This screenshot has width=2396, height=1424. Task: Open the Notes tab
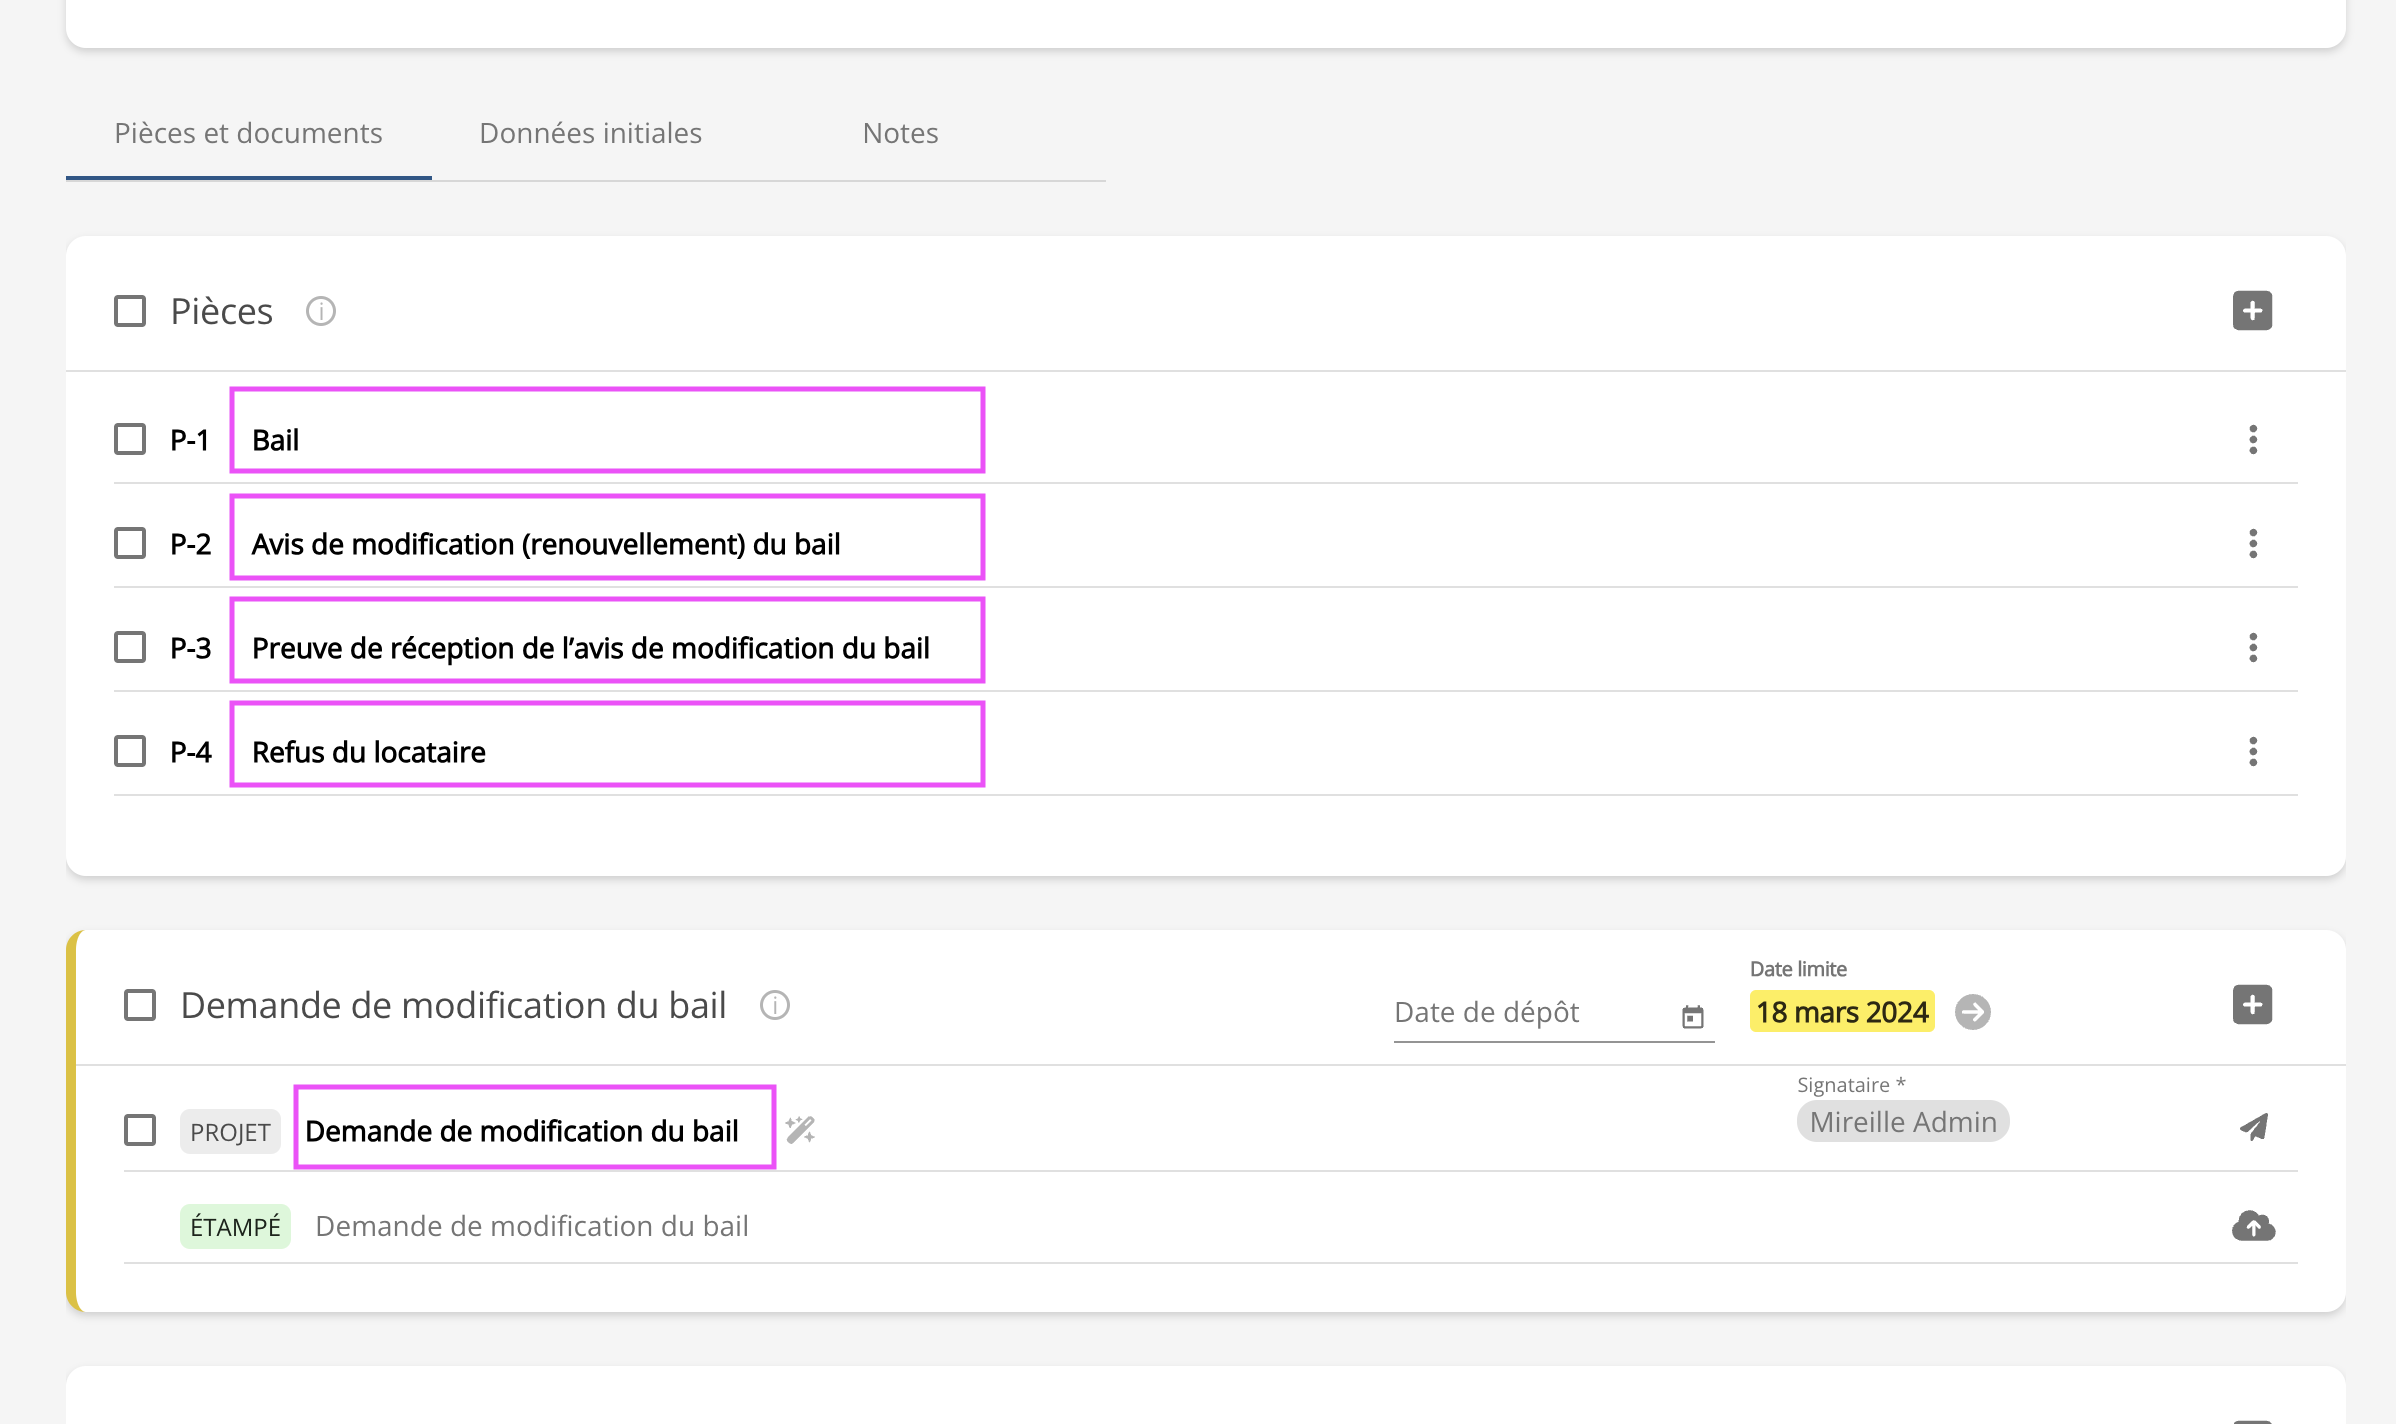[900, 133]
